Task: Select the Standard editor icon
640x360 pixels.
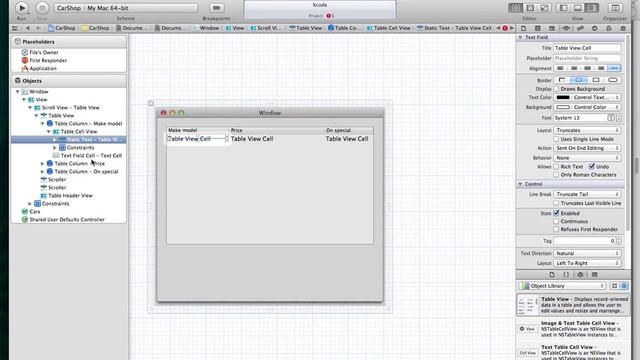Action: coord(516,8)
